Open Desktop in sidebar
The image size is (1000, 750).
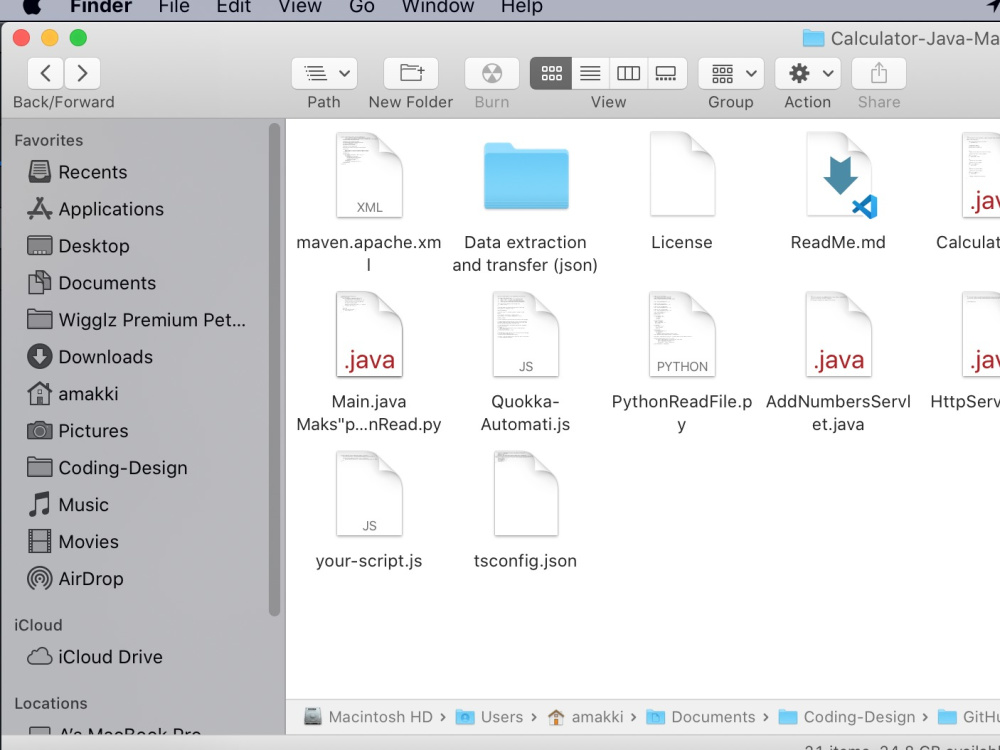coord(78,246)
